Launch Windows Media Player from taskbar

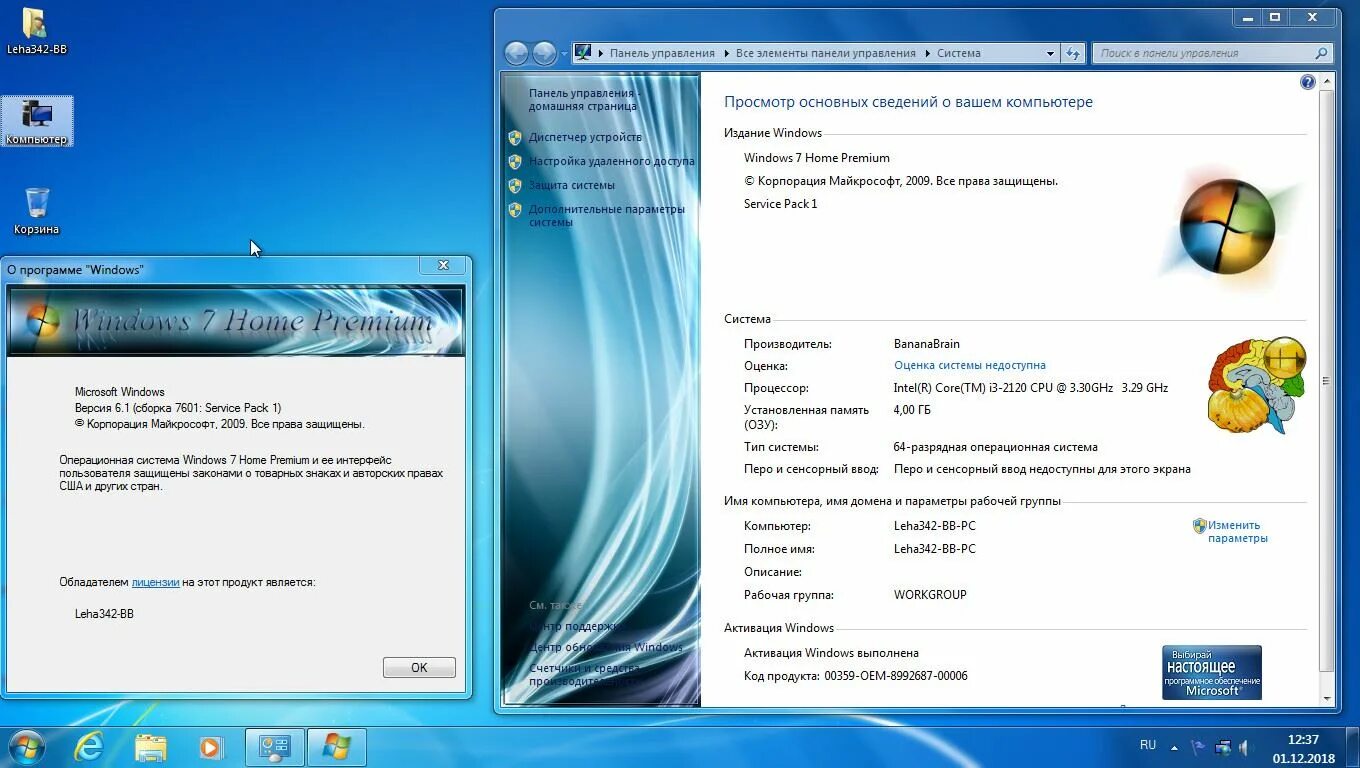[x=211, y=747]
